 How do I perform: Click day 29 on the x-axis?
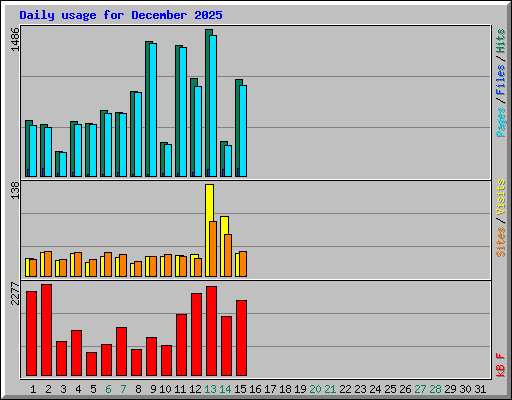450,389
